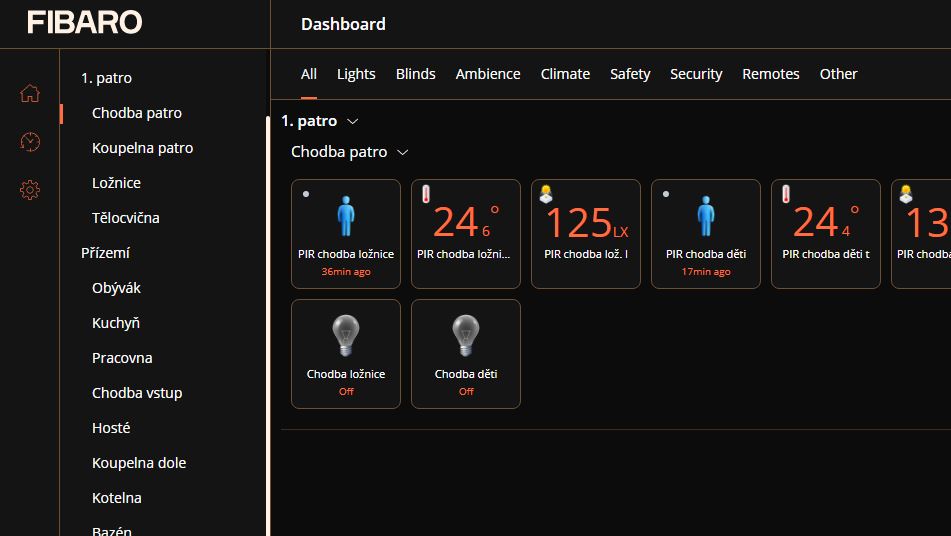Collapse the Chodba patro room chevron

(402, 152)
